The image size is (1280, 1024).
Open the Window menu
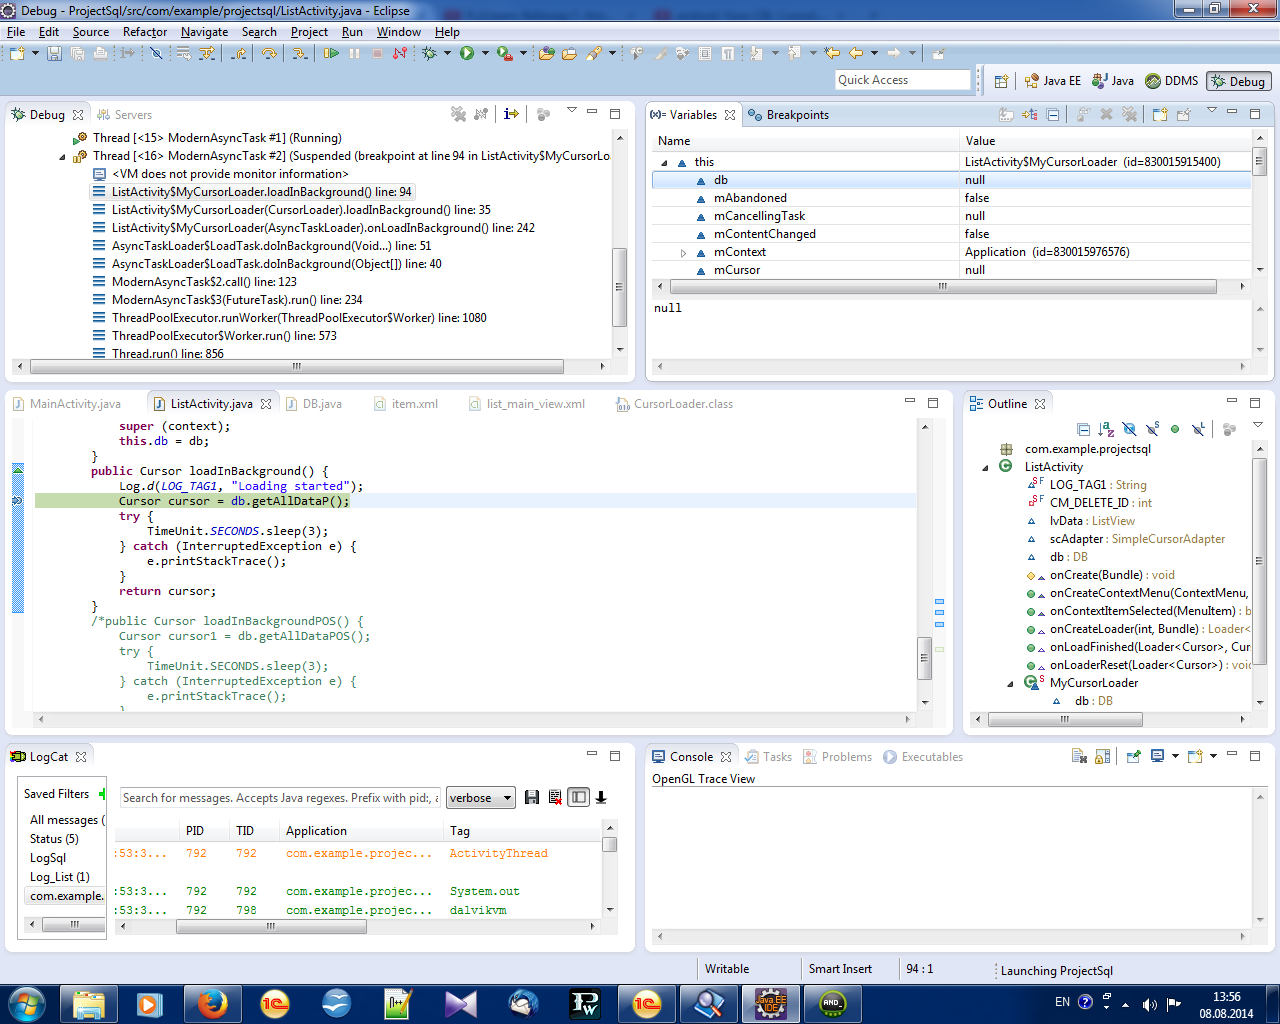tap(398, 32)
